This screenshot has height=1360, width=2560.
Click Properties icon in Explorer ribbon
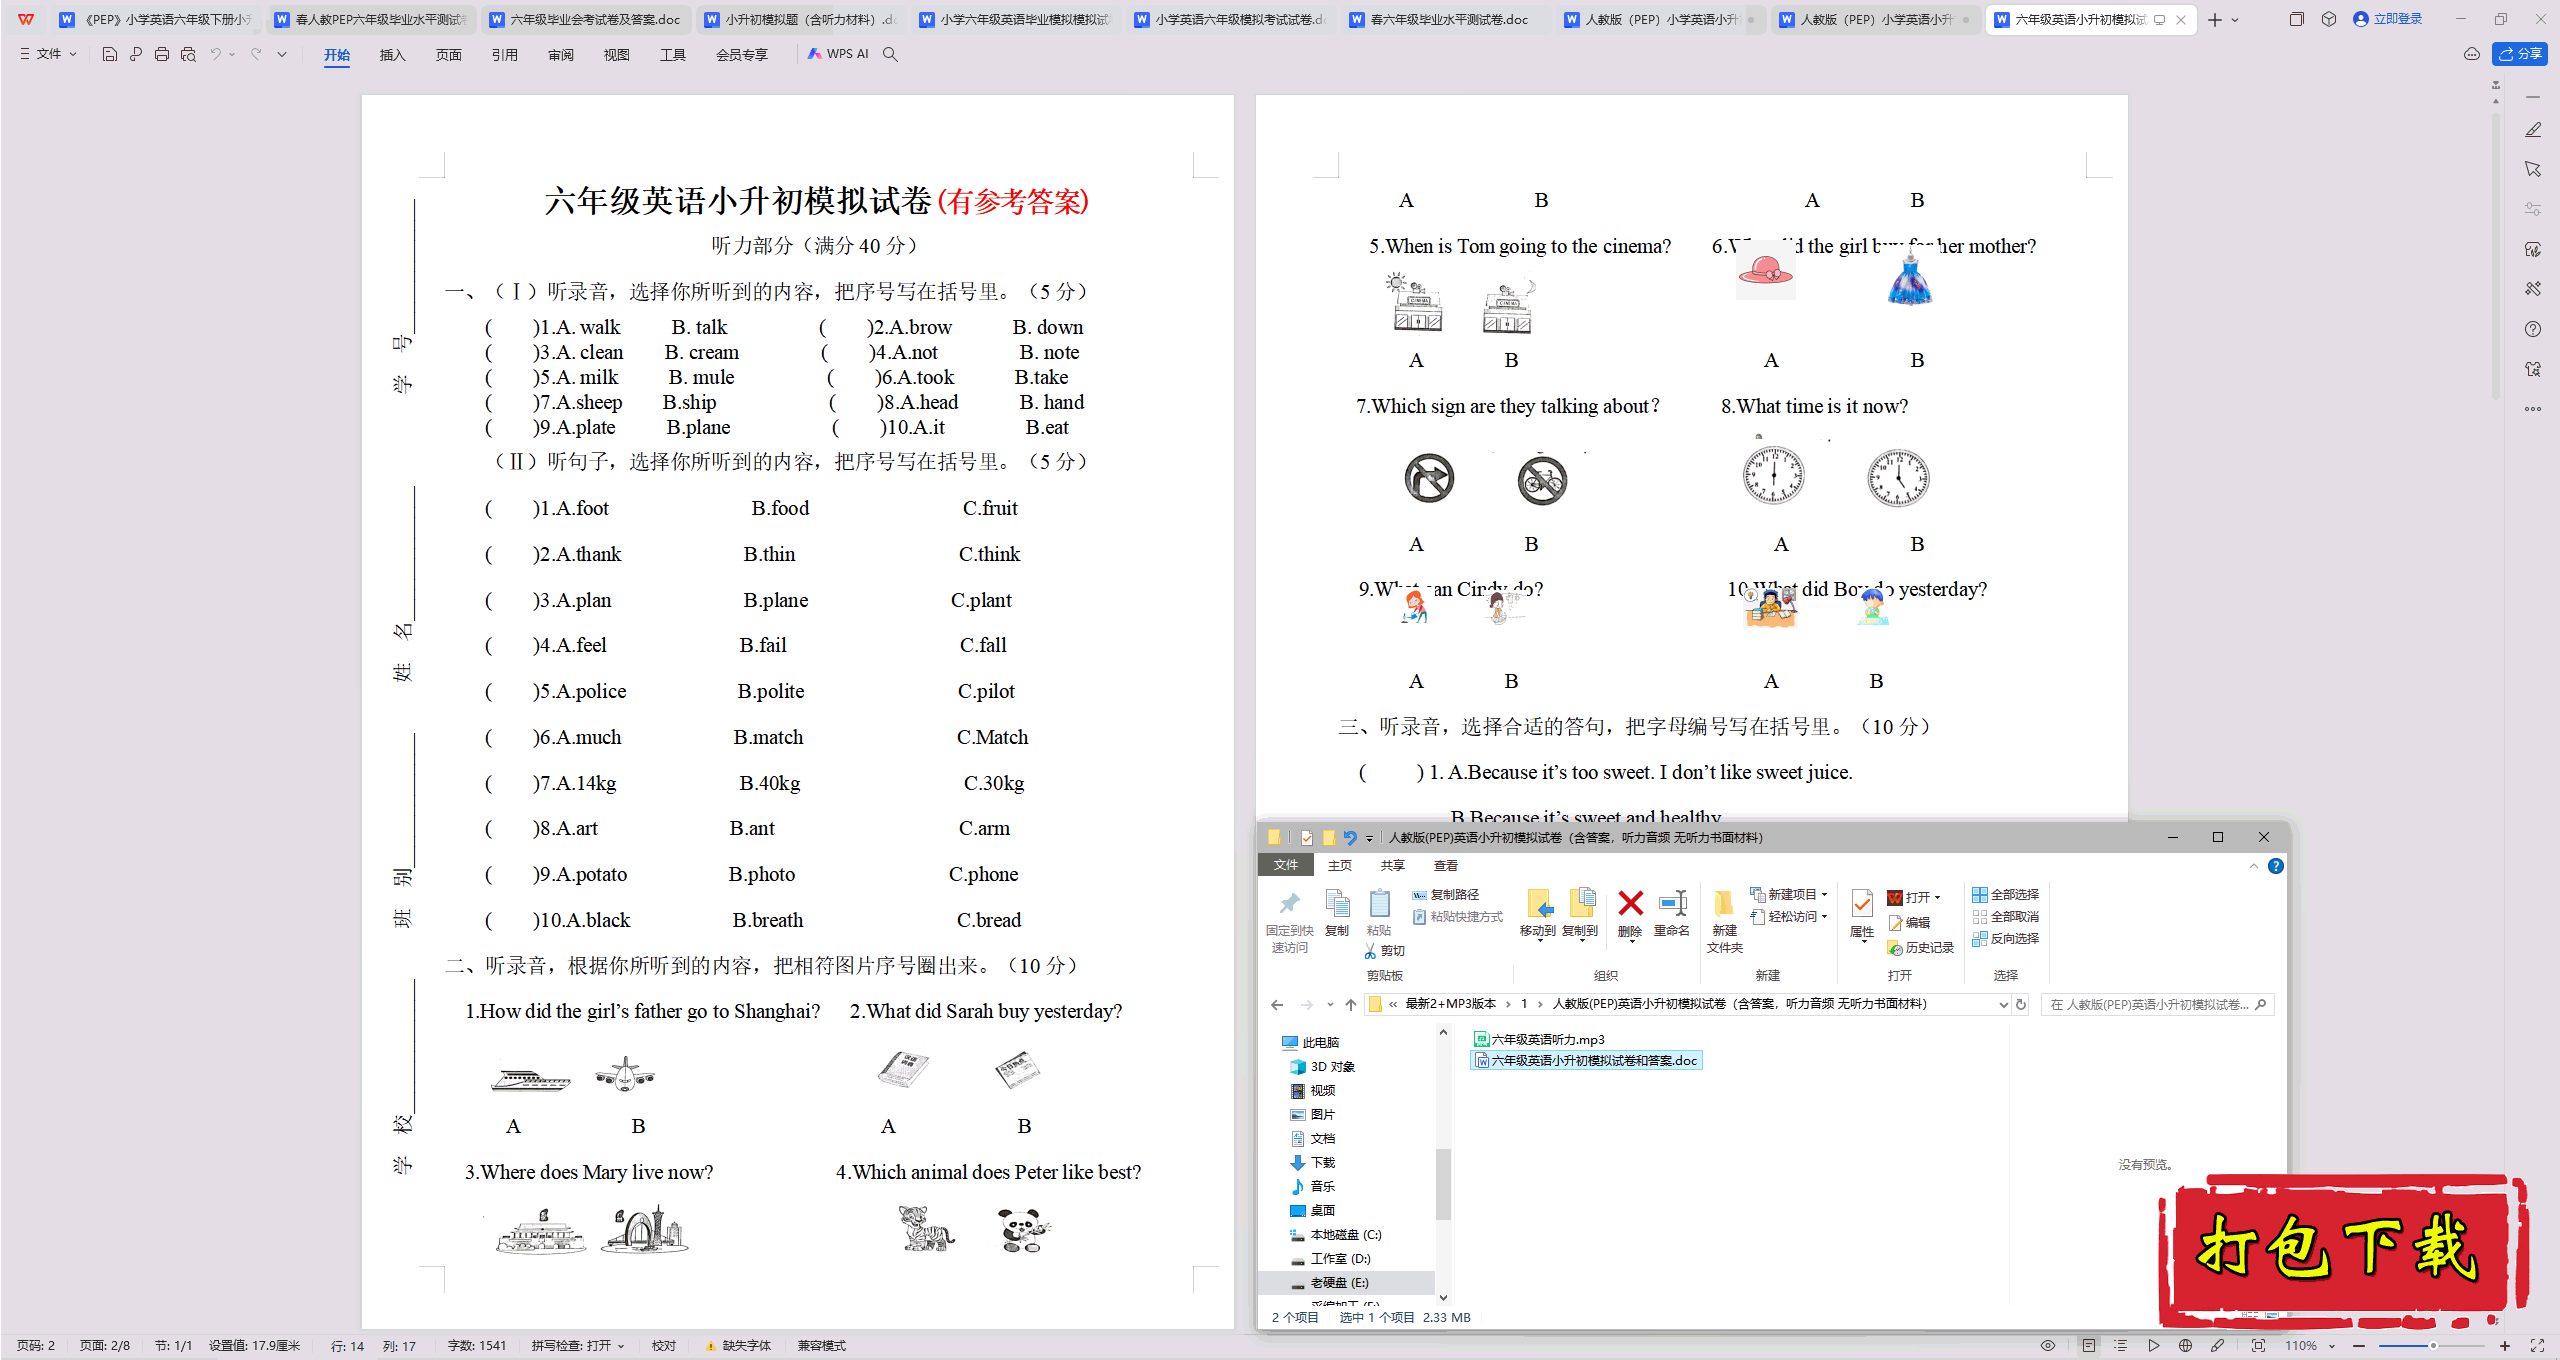click(x=1862, y=915)
